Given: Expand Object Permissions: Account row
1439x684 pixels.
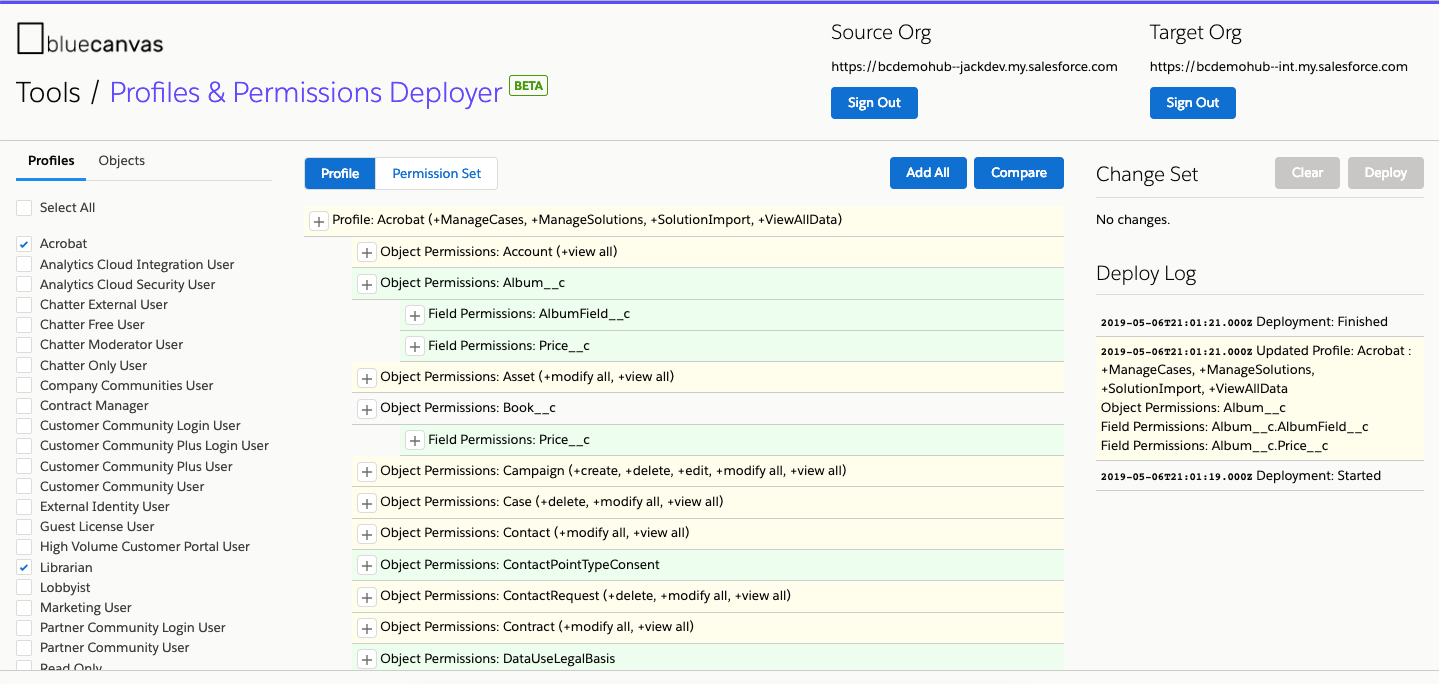Looking at the screenshot, I should click(x=367, y=253).
